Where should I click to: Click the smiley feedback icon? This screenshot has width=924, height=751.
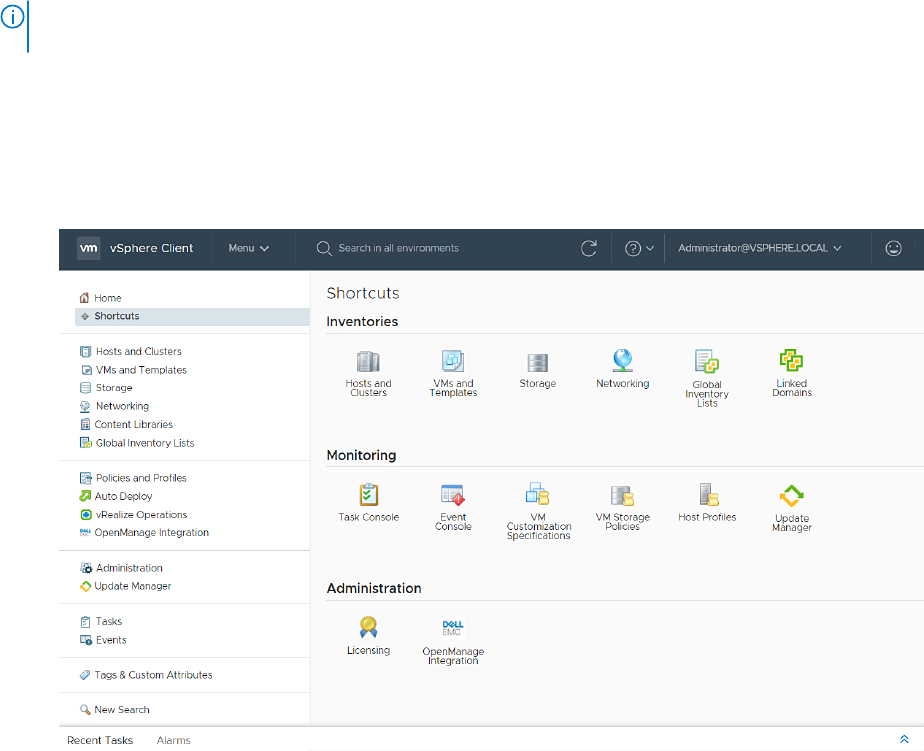coord(893,248)
